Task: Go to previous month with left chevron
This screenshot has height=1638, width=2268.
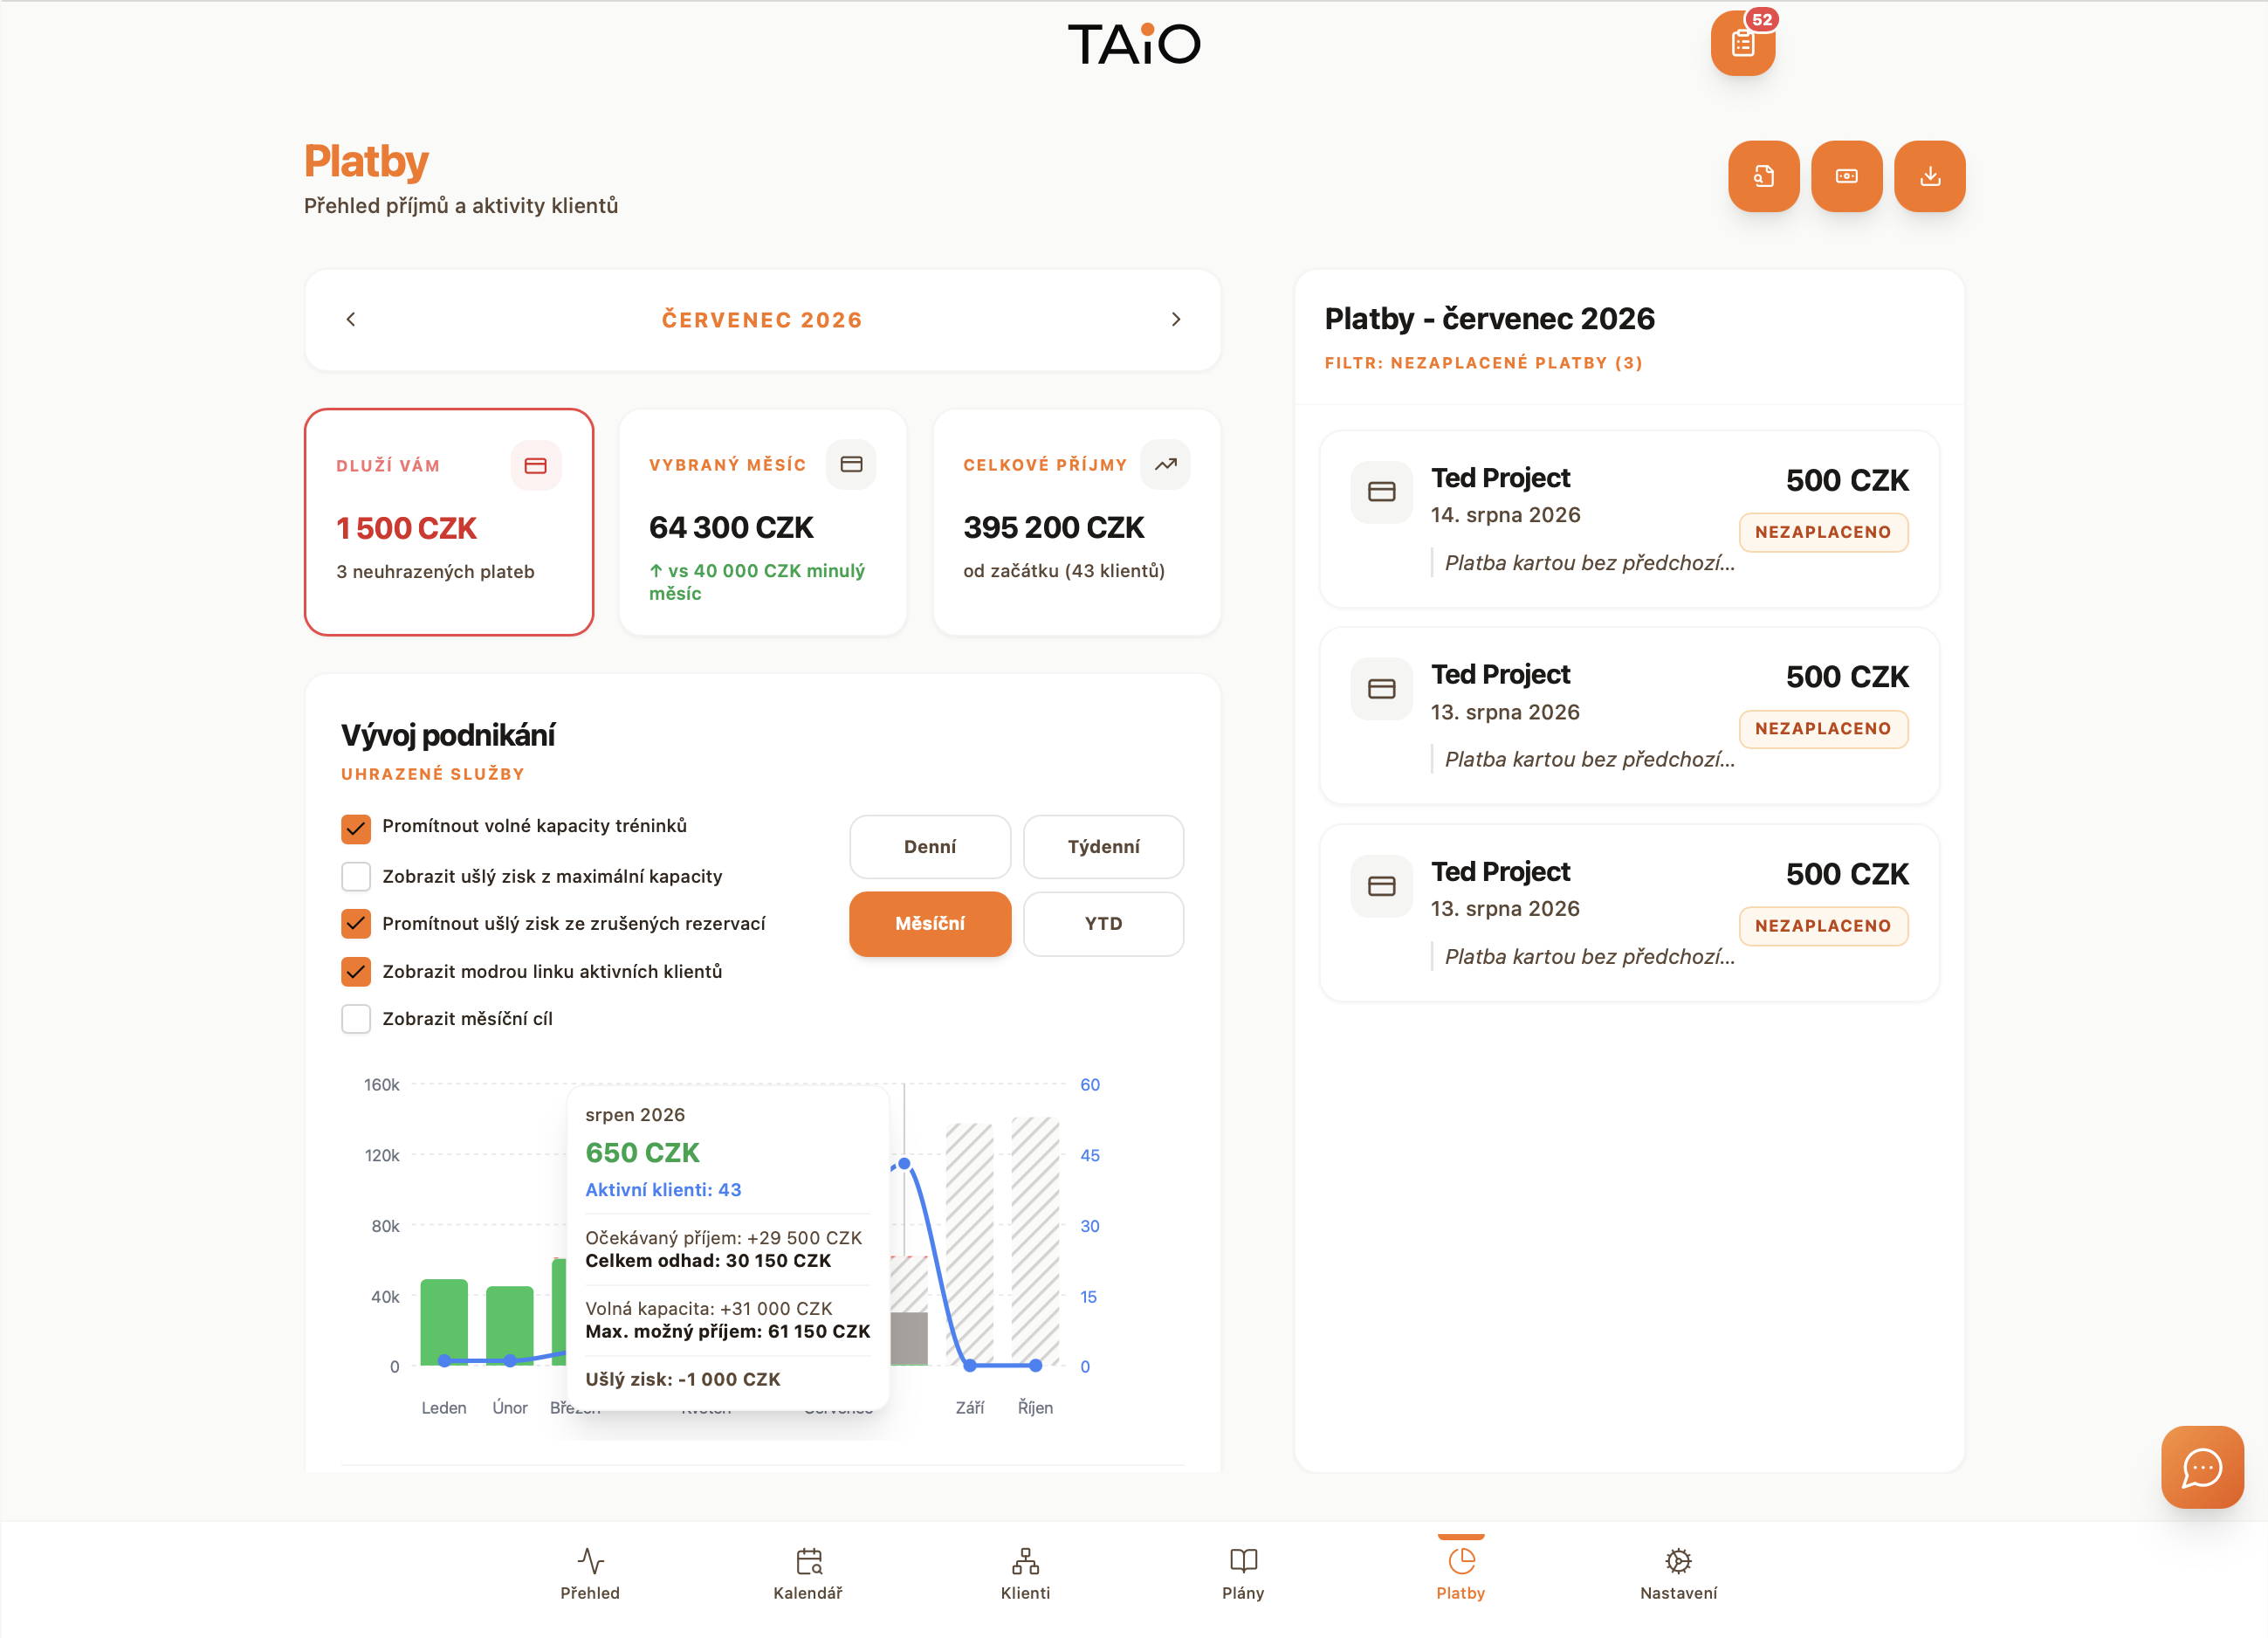Action: pyautogui.click(x=351, y=319)
